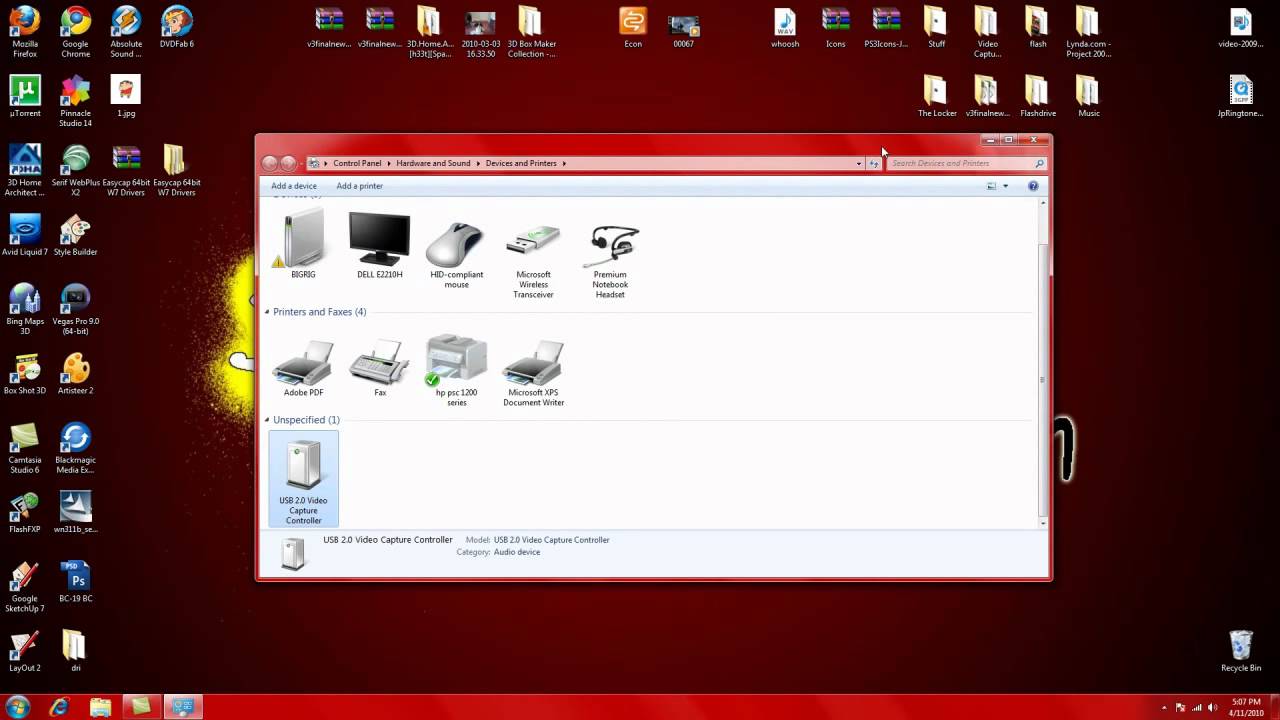Viewport: 1280px width, 720px height.
Task: Open the whoosh WAV file
Action: pos(785,28)
